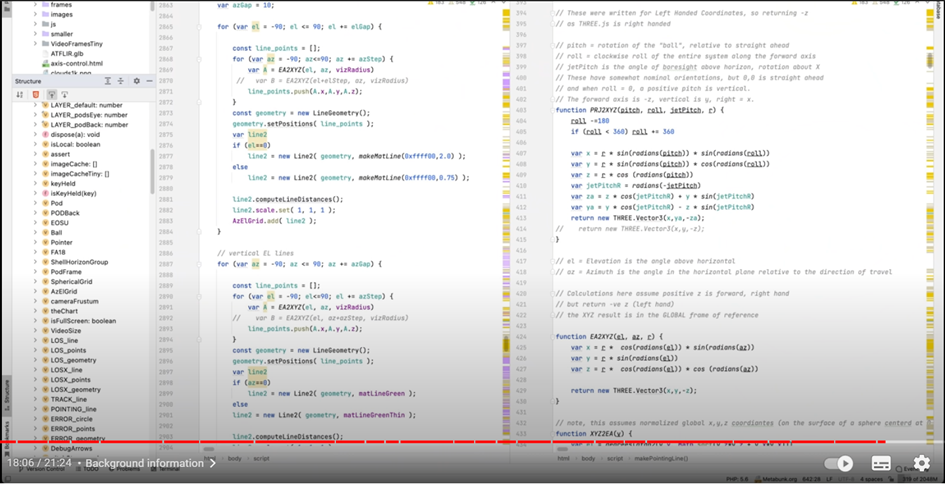This screenshot has width=945, height=484.
Task: Expand the EOSU node in Structure
Action: click(x=35, y=223)
